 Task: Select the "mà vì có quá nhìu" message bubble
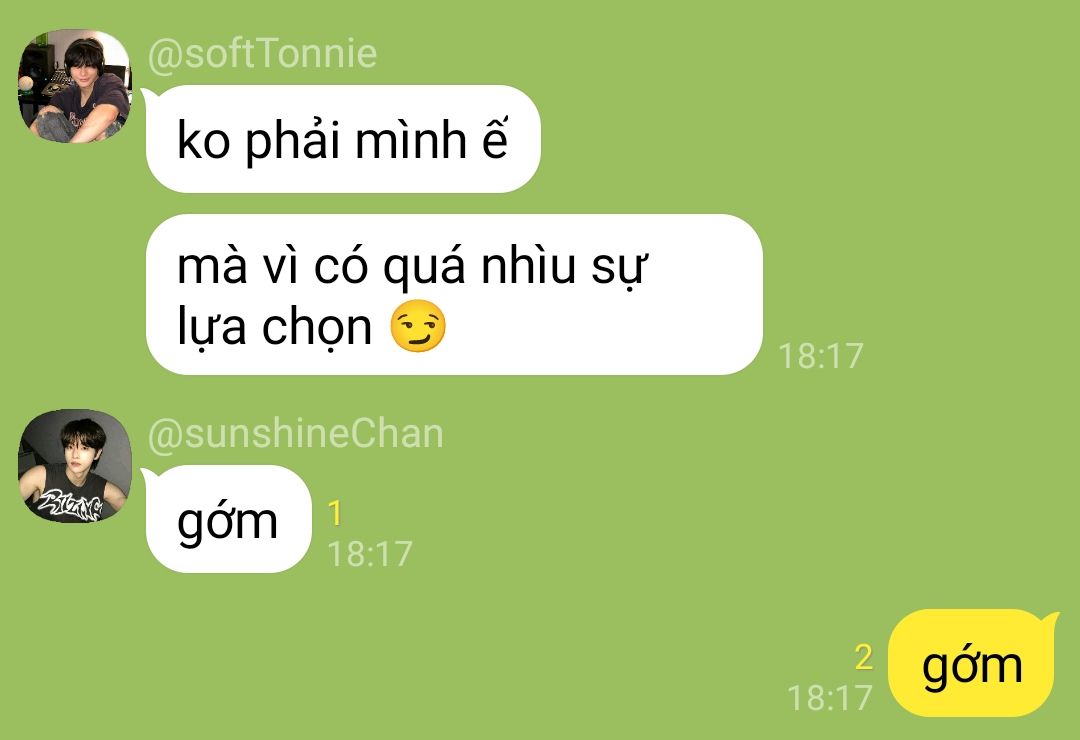click(x=454, y=295)
